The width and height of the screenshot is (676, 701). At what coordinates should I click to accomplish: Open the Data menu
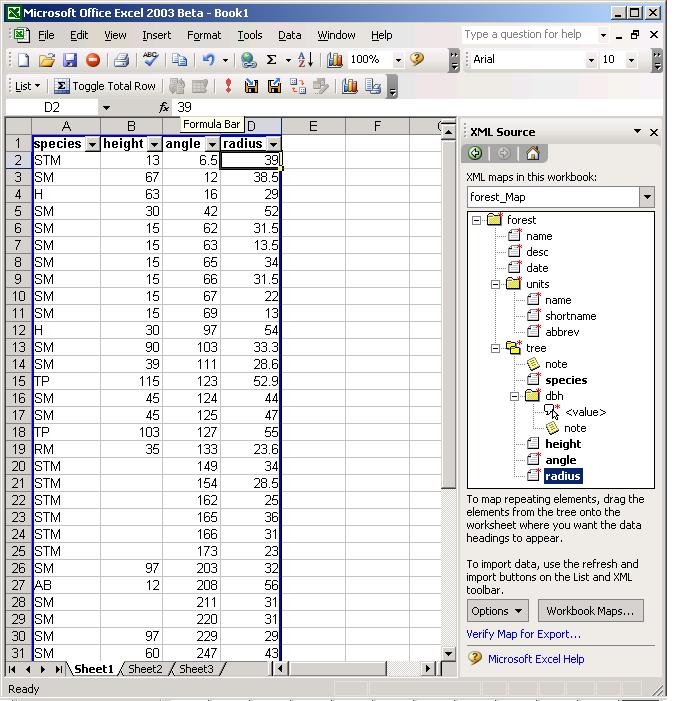pyautogui.click(x=289, y=35)
